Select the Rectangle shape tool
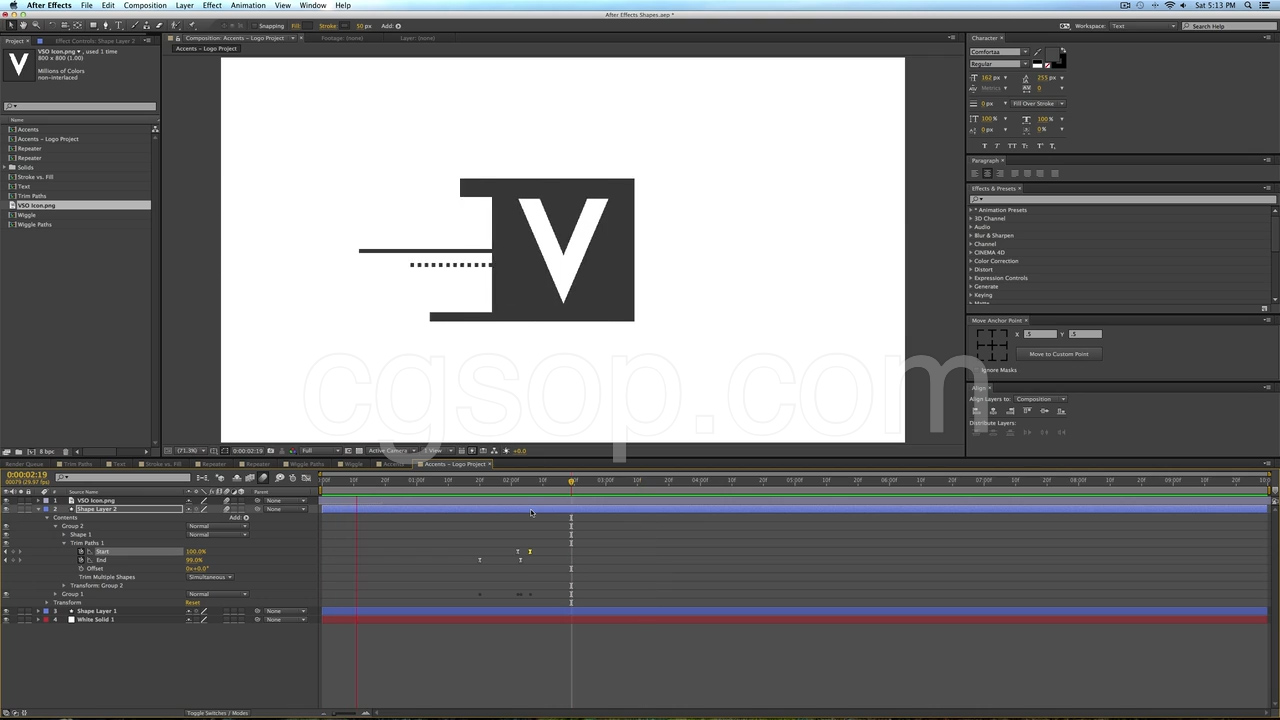The height and width of the screenshot is (720, 1280). (93, 25)
